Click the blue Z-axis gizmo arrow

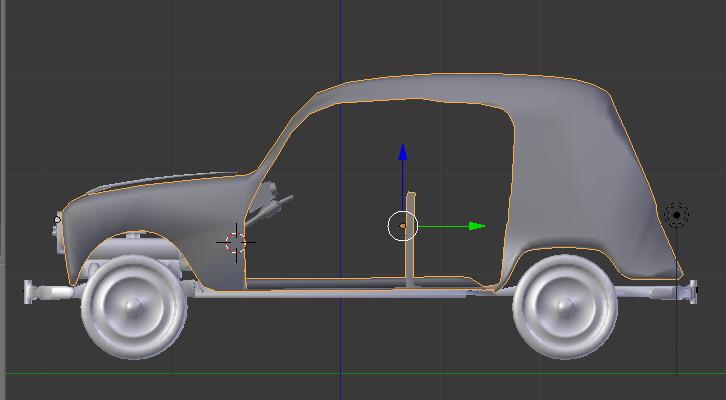coord(403,153)
